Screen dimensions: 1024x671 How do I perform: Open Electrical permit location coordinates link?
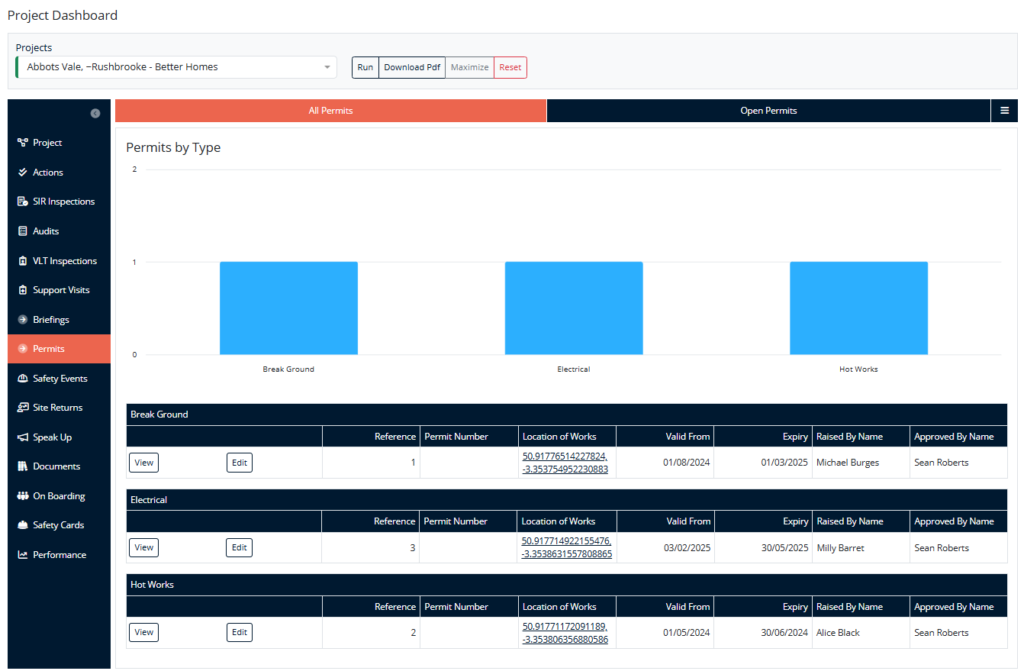point(567,548)
